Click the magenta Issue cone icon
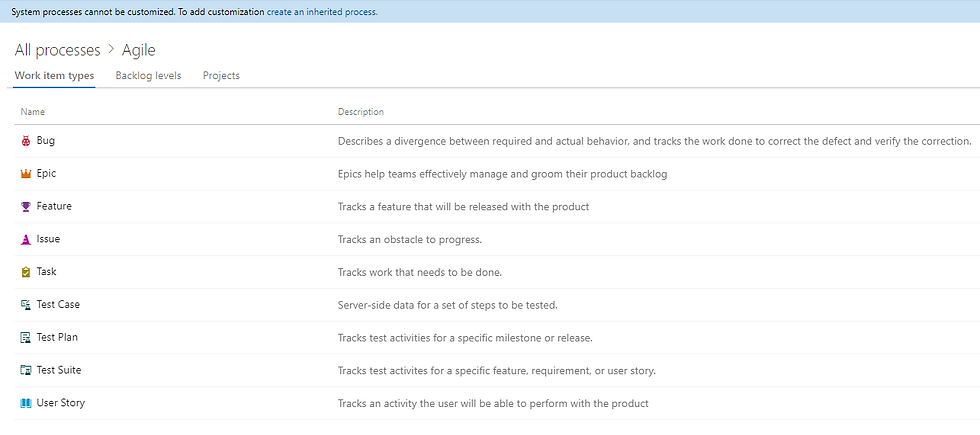 point(26,239)
